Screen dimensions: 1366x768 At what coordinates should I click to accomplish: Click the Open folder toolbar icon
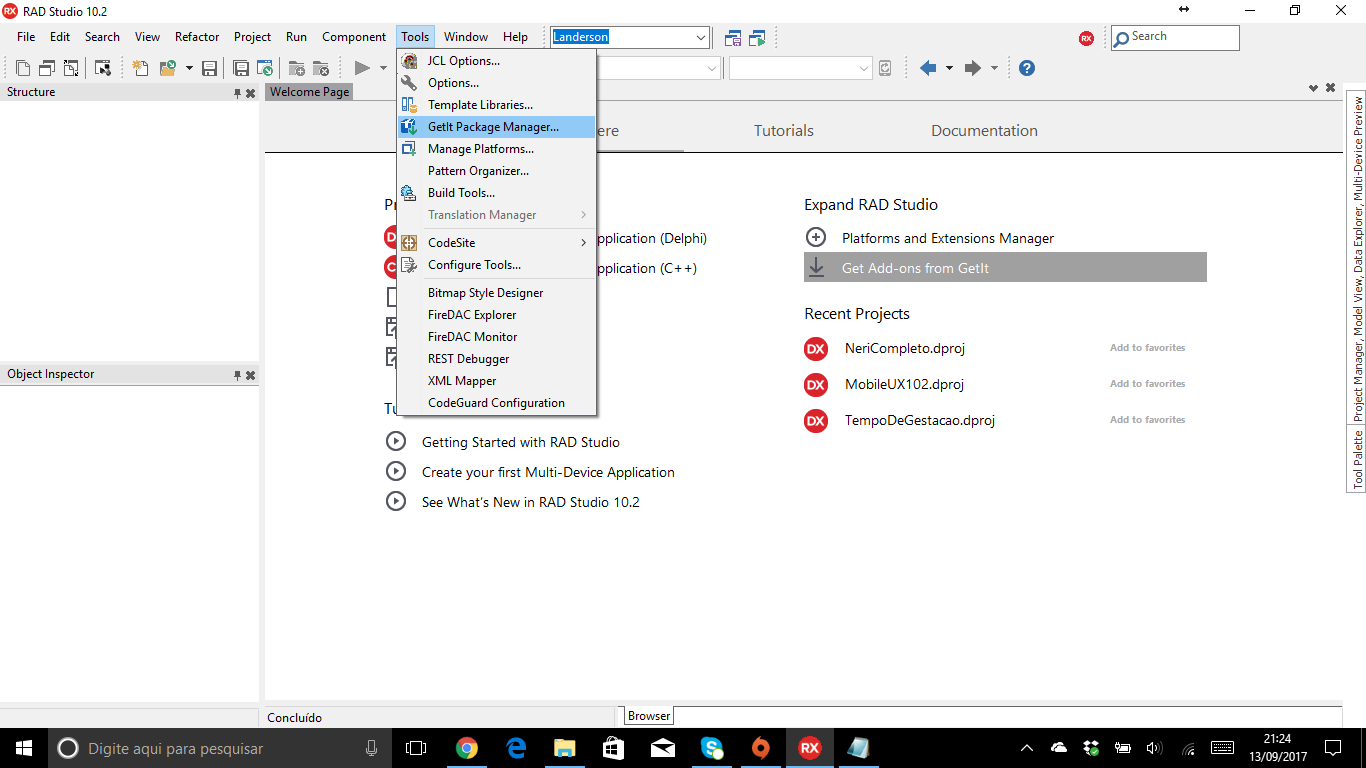click(x=167, y=68)
